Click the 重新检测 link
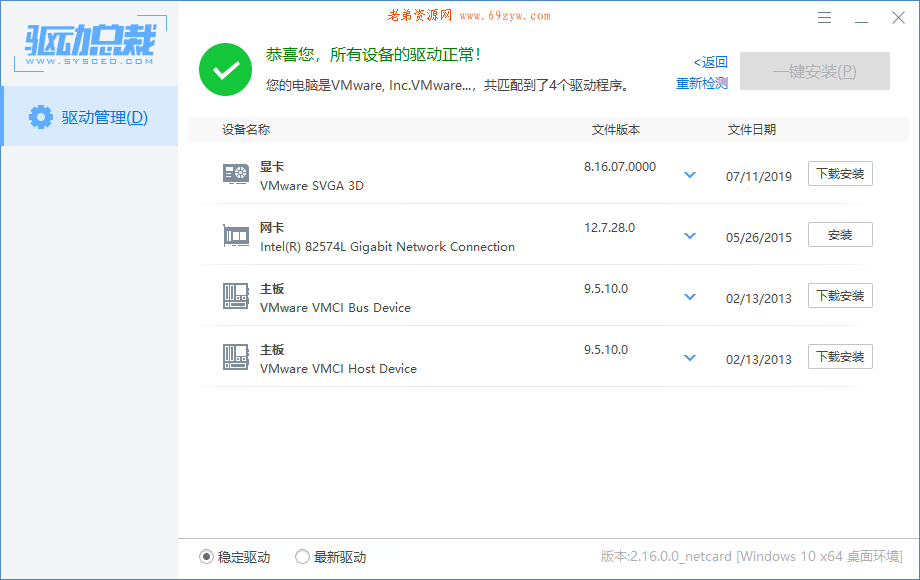Viewport: 920px width, 580px height. (x=702, y=83)
